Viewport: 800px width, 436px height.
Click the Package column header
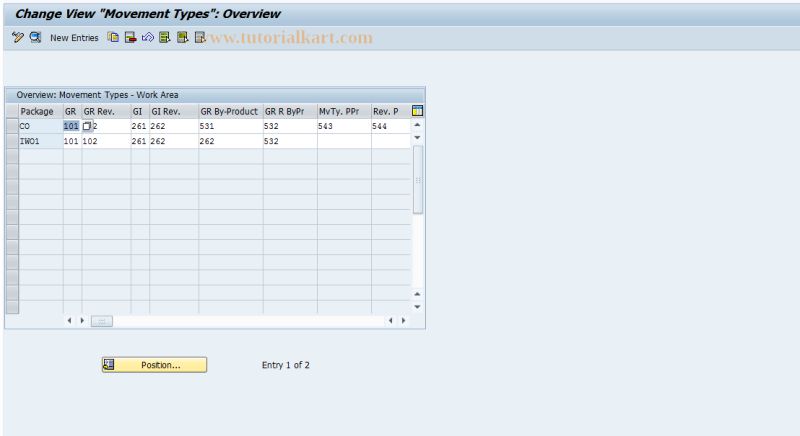pos(41,111)
